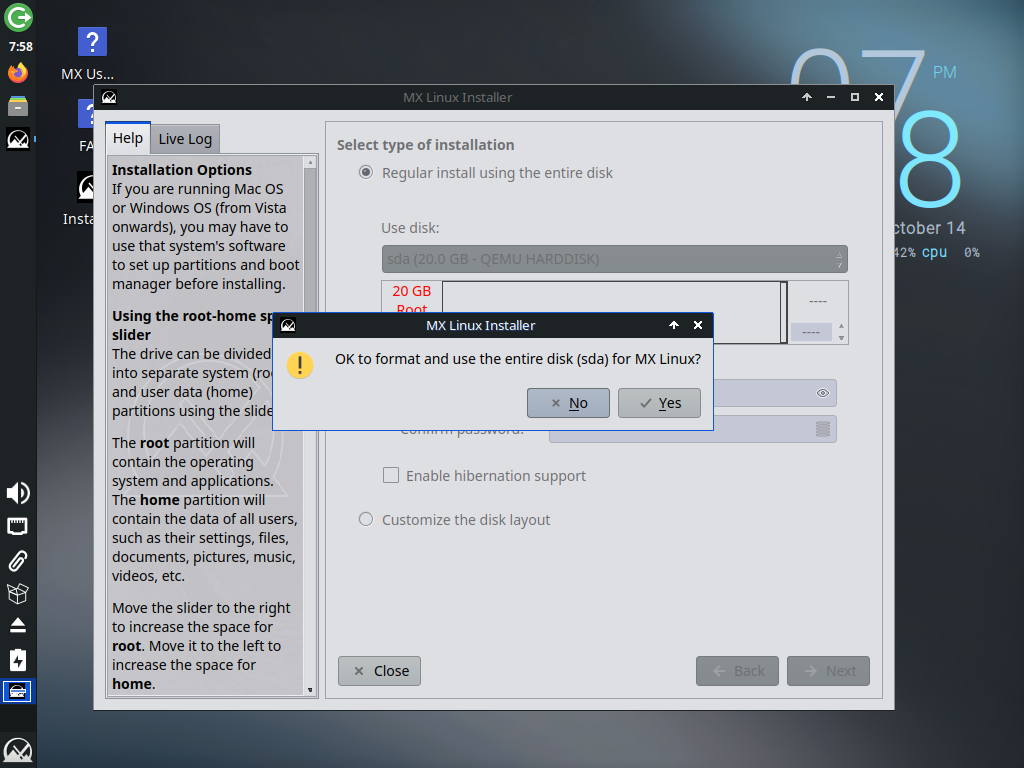Click the network connection tray icon
The height and width of the screenshot is (768, 1024).
tap(18, 526)
